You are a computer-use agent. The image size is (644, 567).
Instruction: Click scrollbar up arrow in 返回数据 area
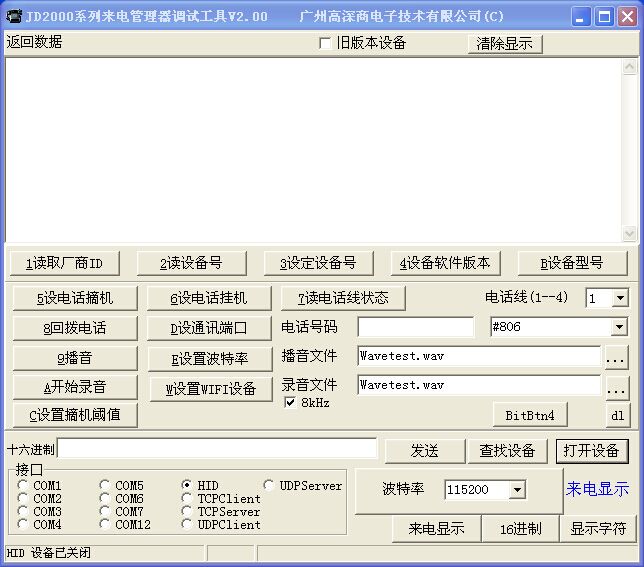tap(629, 67)
